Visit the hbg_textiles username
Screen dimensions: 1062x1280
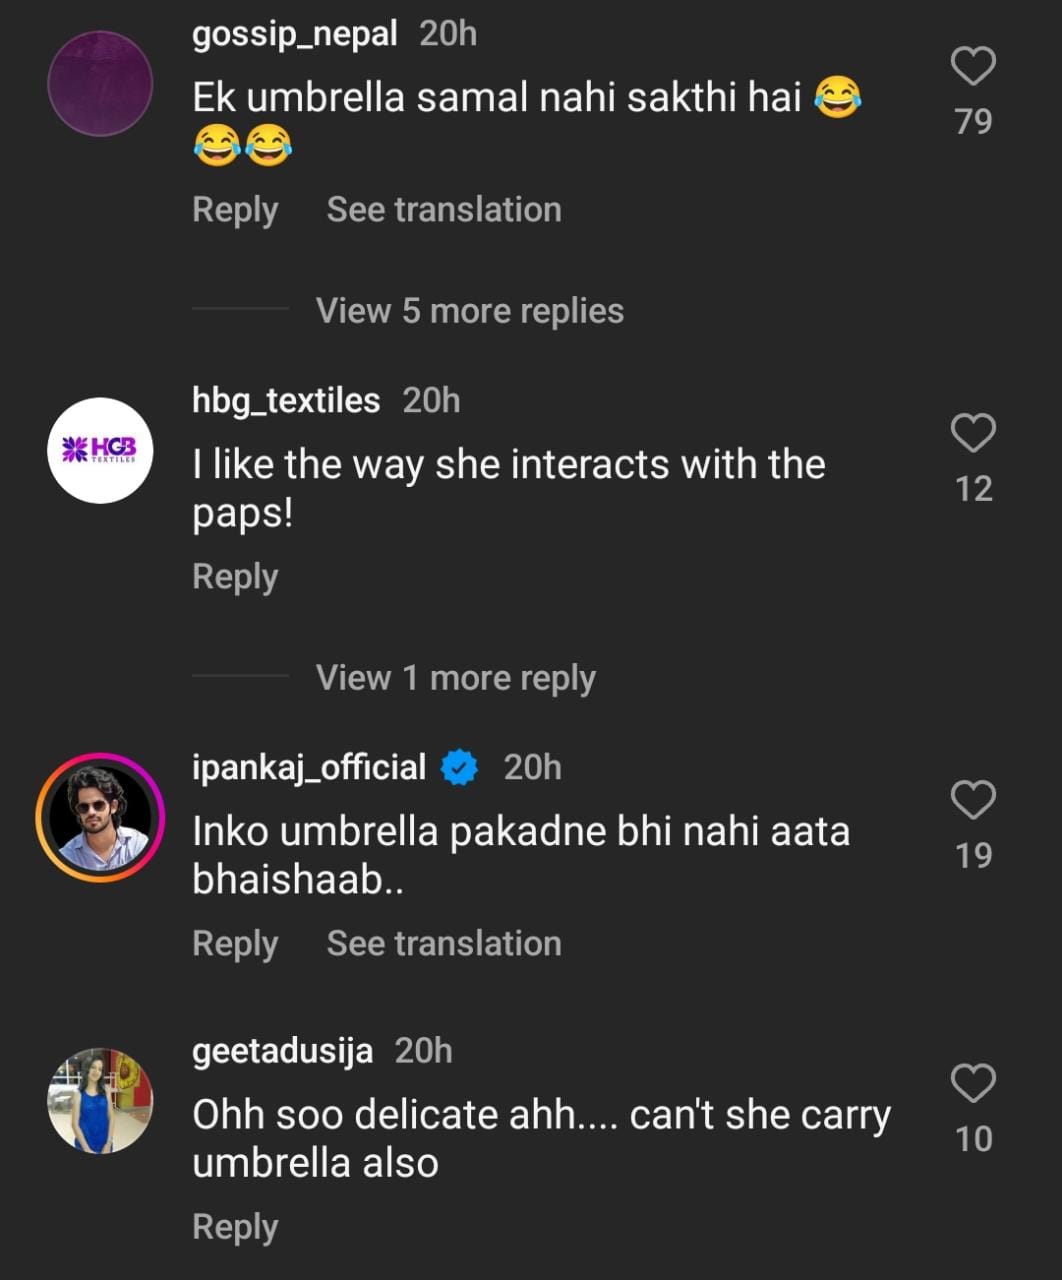[x=286, y=401]
